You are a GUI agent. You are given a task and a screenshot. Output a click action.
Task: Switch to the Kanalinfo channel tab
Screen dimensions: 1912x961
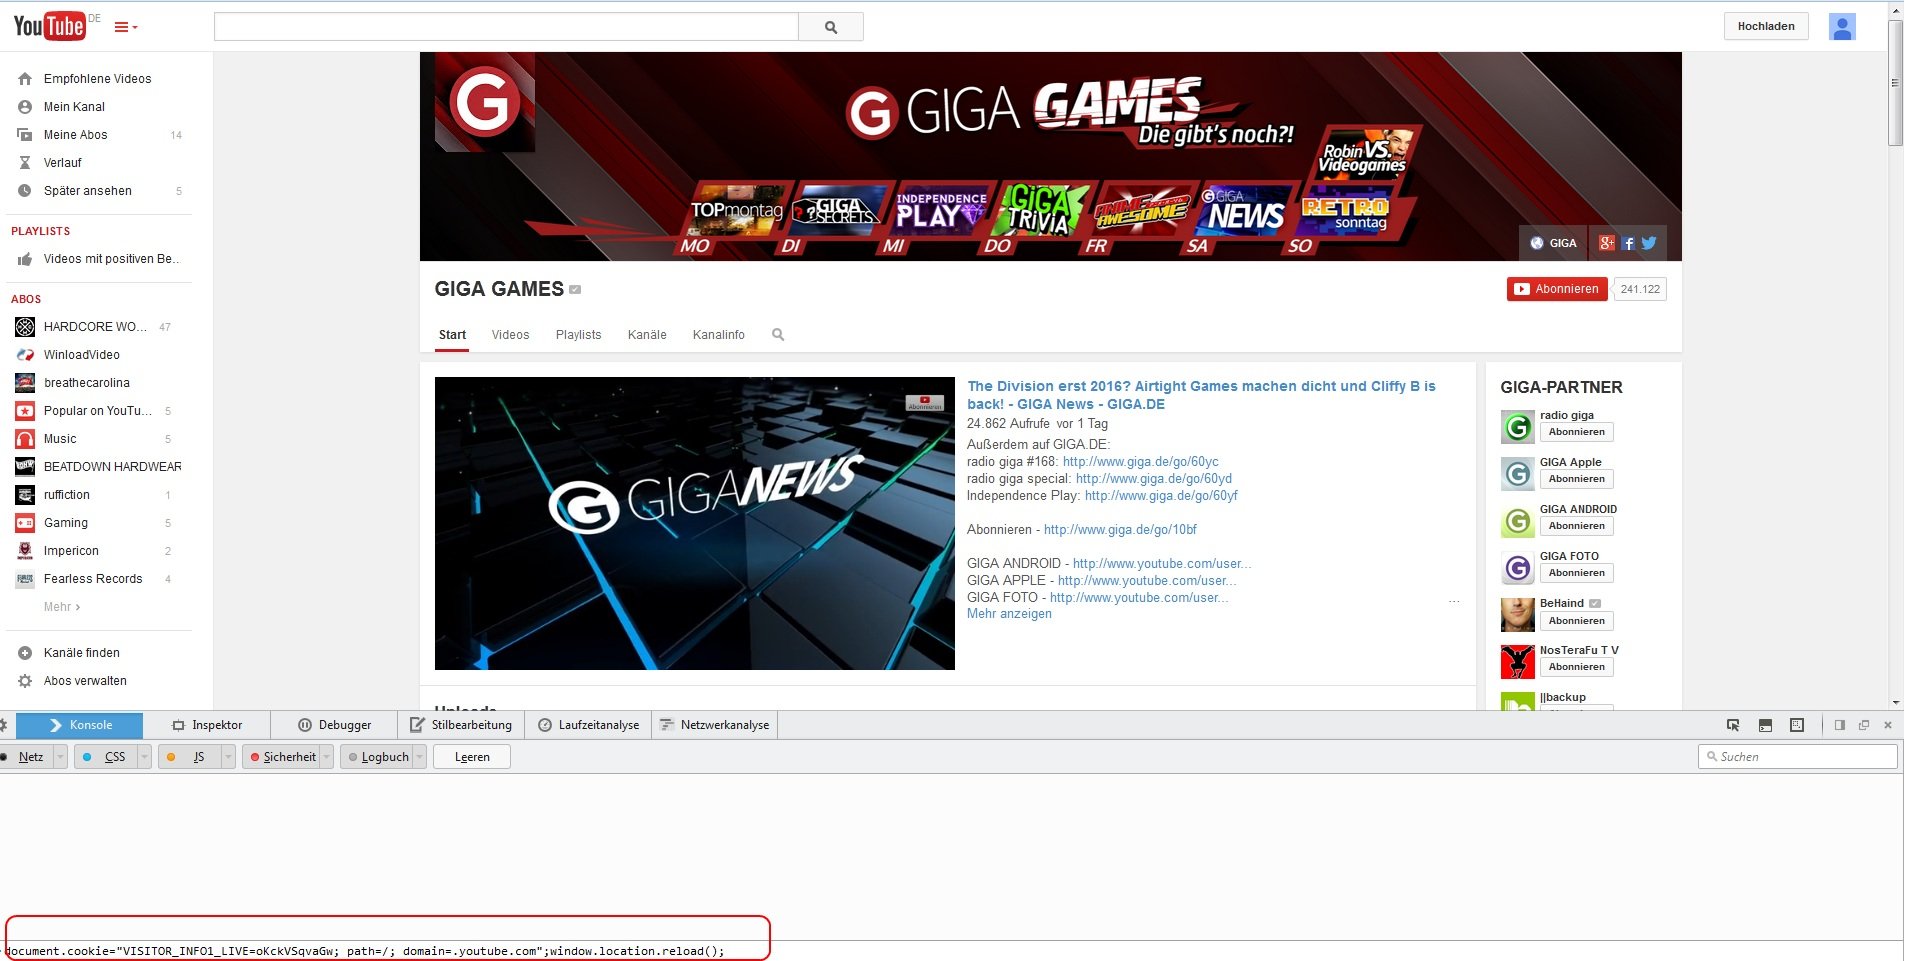(x=718, y=335)
